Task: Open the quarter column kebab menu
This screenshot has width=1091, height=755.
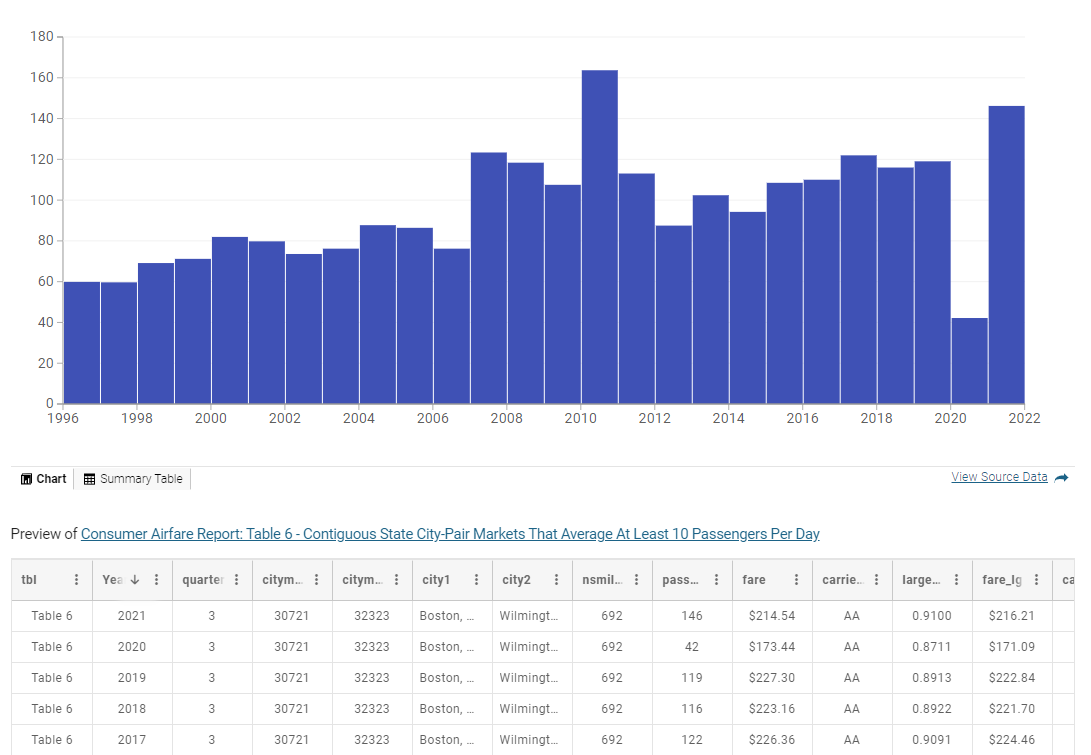Action: pos(237,580)
